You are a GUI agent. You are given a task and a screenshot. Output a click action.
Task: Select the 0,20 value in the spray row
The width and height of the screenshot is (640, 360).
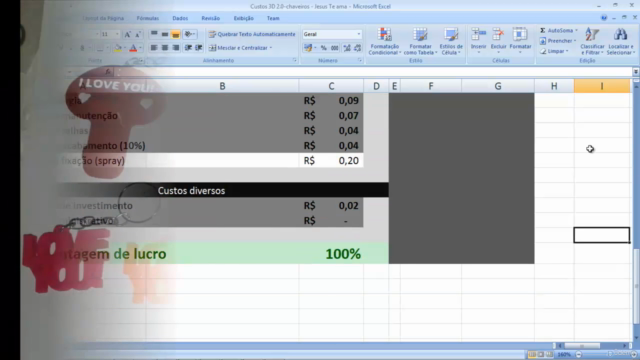(331, 160)
